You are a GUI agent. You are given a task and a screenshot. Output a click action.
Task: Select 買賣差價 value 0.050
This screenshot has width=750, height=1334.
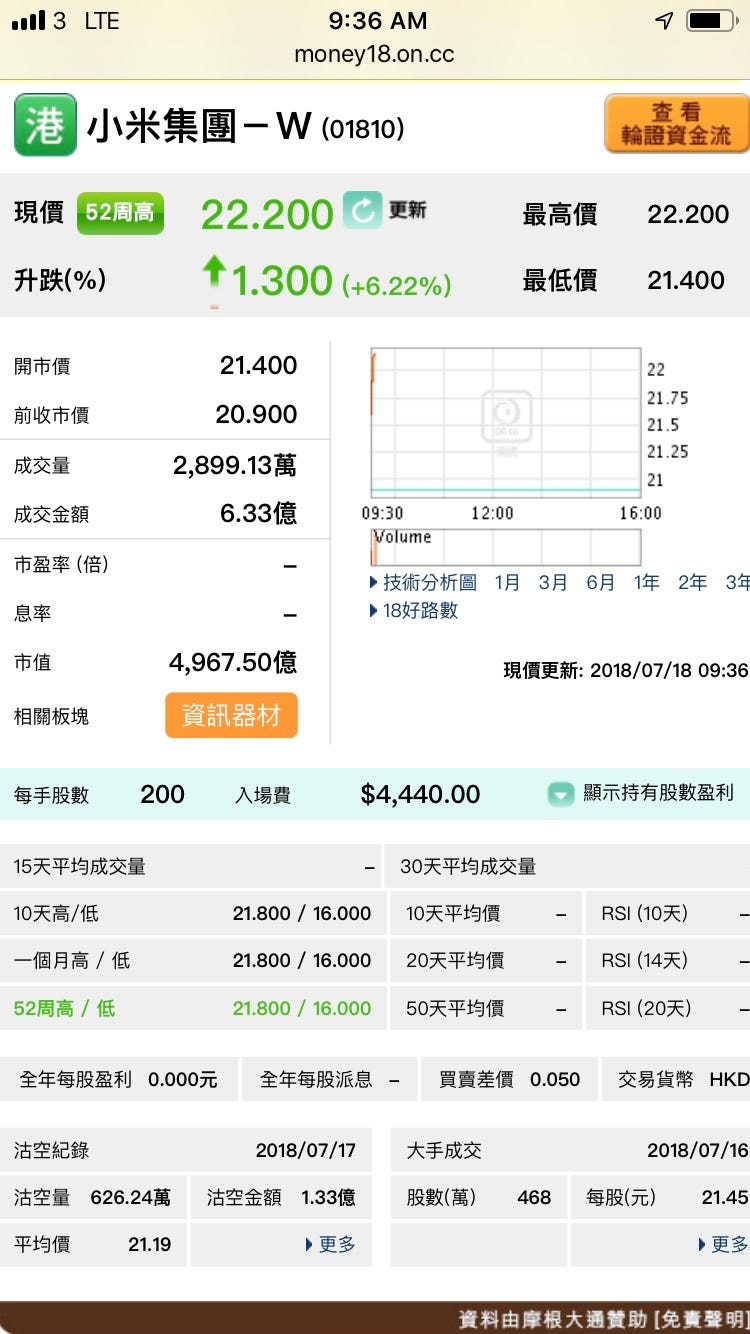pyautogui.click(x=555, y=1080)
